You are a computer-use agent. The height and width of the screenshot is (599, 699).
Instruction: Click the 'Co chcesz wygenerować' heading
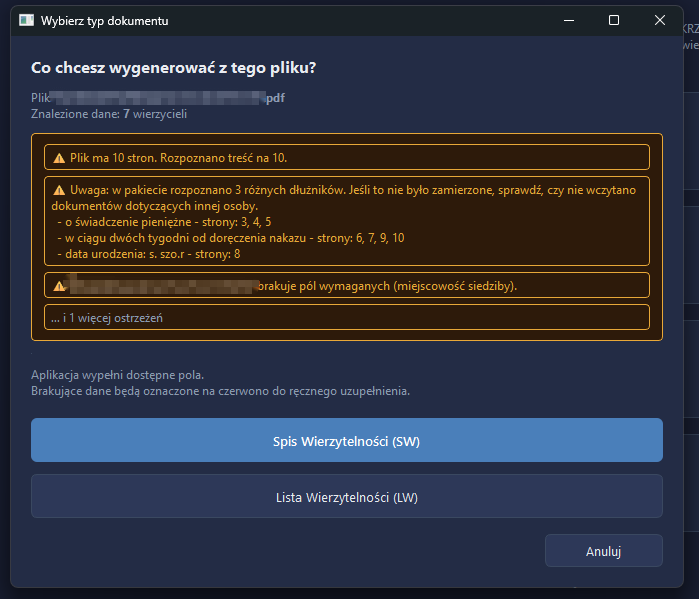pyautogui.click(x=173, y=68)
